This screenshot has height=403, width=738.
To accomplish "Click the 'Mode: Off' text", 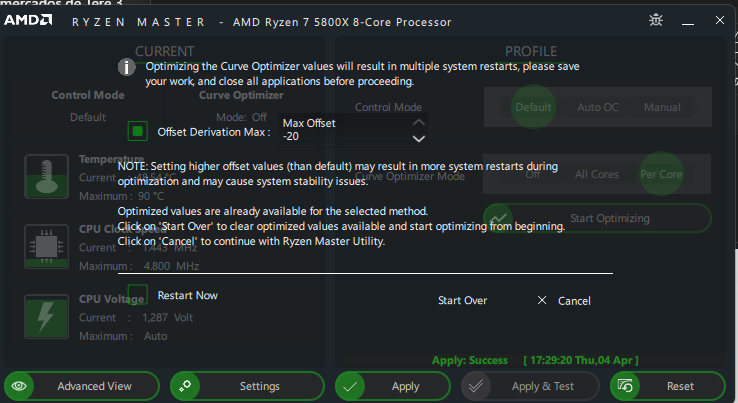I will point(241,117).
